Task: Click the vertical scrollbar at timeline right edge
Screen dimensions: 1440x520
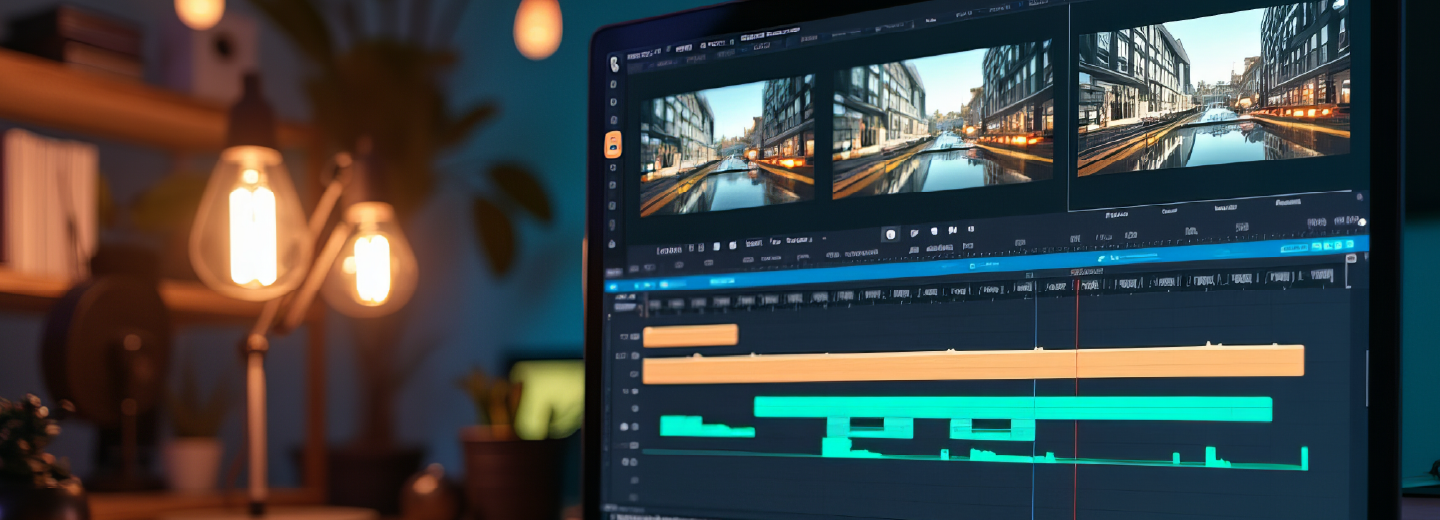Action: point(1368,380)
